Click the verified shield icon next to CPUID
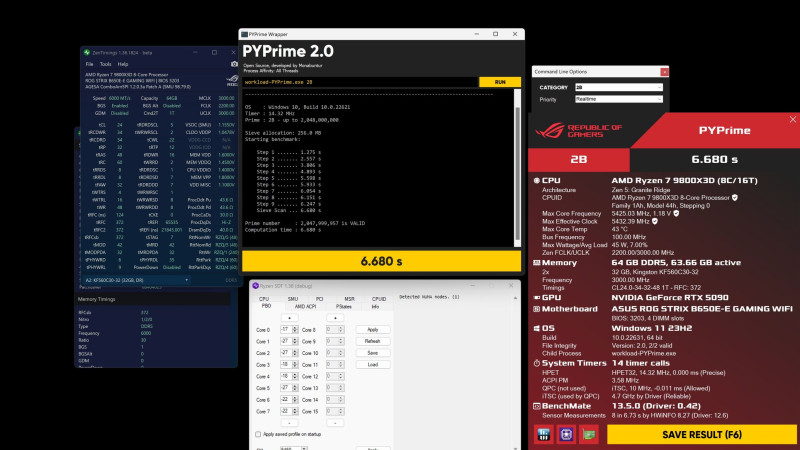The image size is (800, 450). (x=735, y=197)
